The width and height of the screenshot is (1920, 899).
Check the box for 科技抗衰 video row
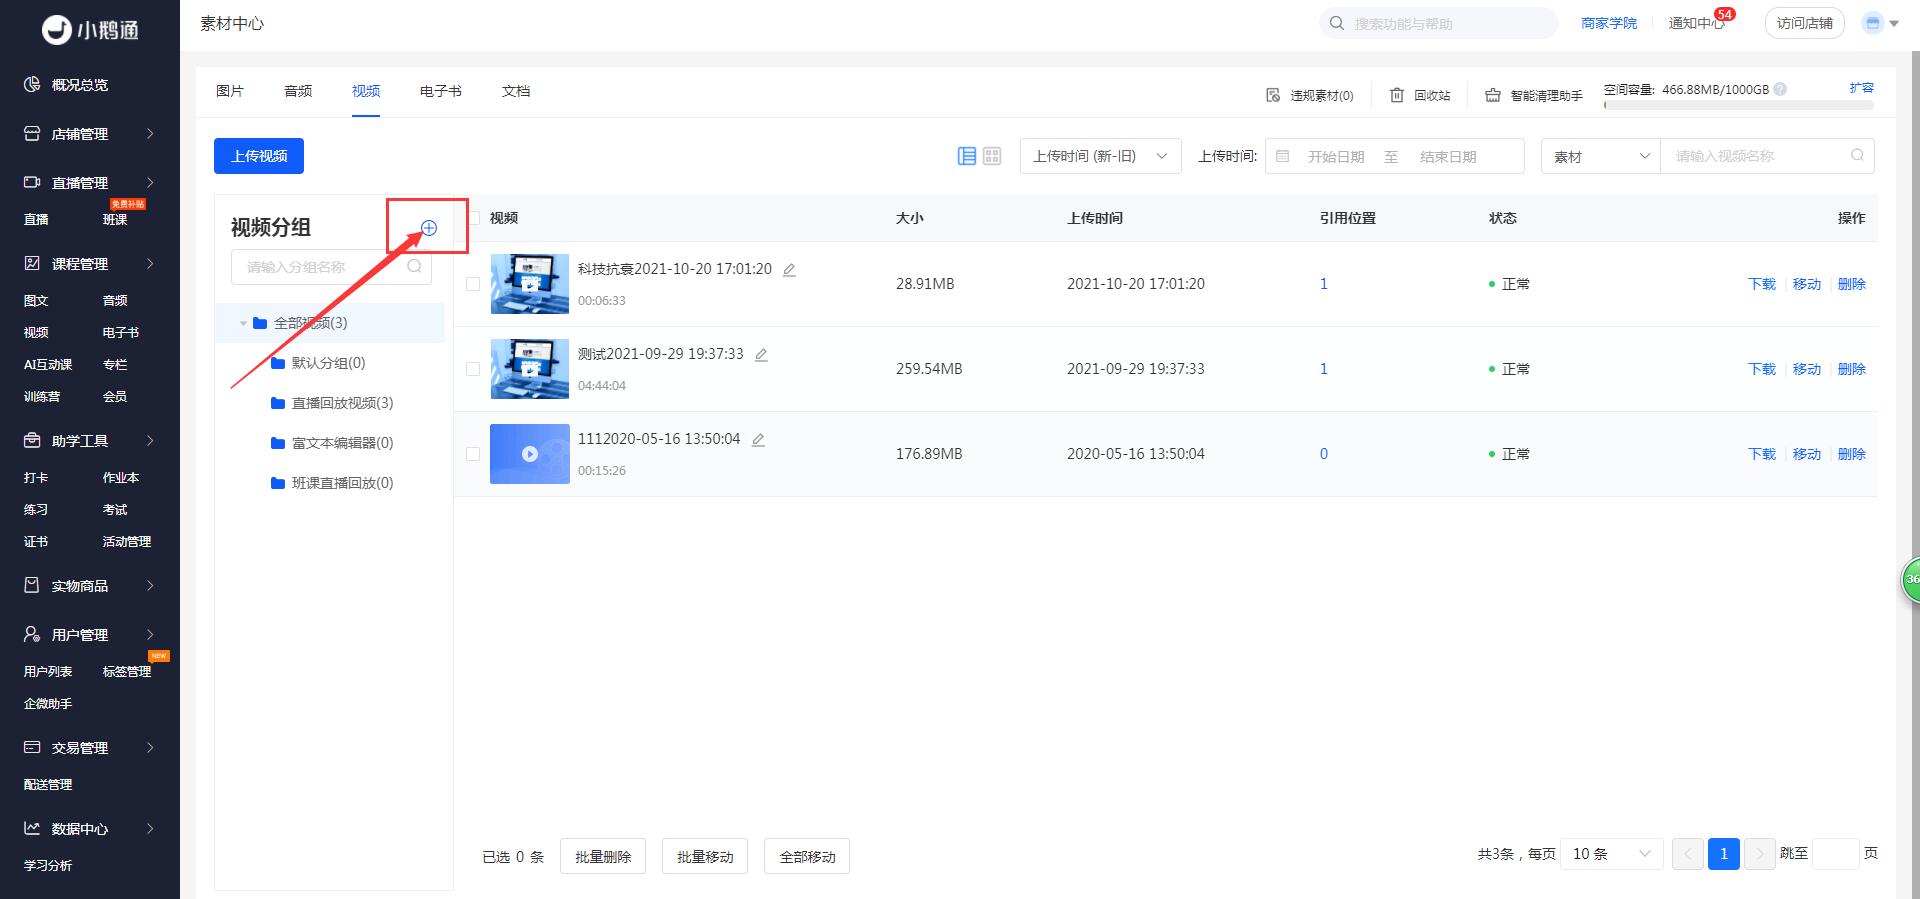coord(473,284)
